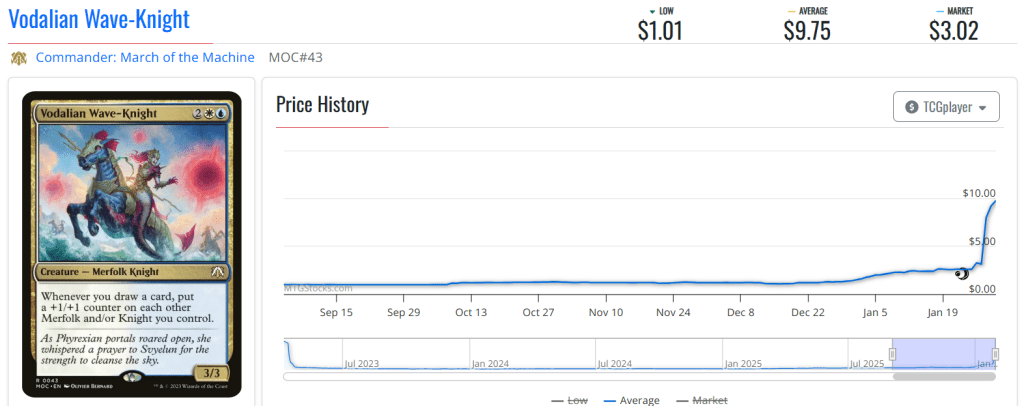Toggle the Market series in chart legend

(703, 400)
